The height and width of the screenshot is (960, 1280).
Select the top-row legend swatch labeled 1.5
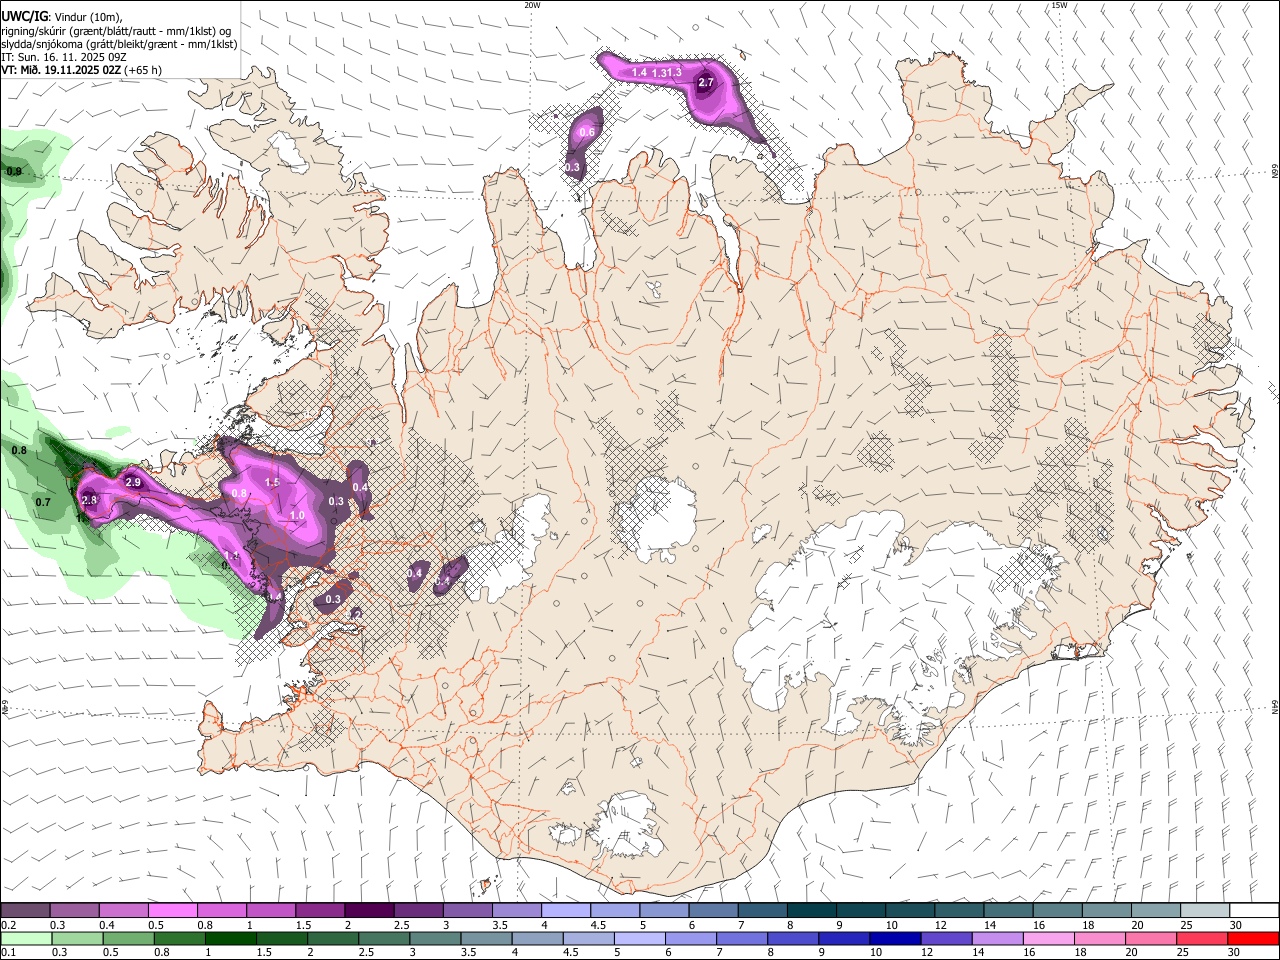320,911
